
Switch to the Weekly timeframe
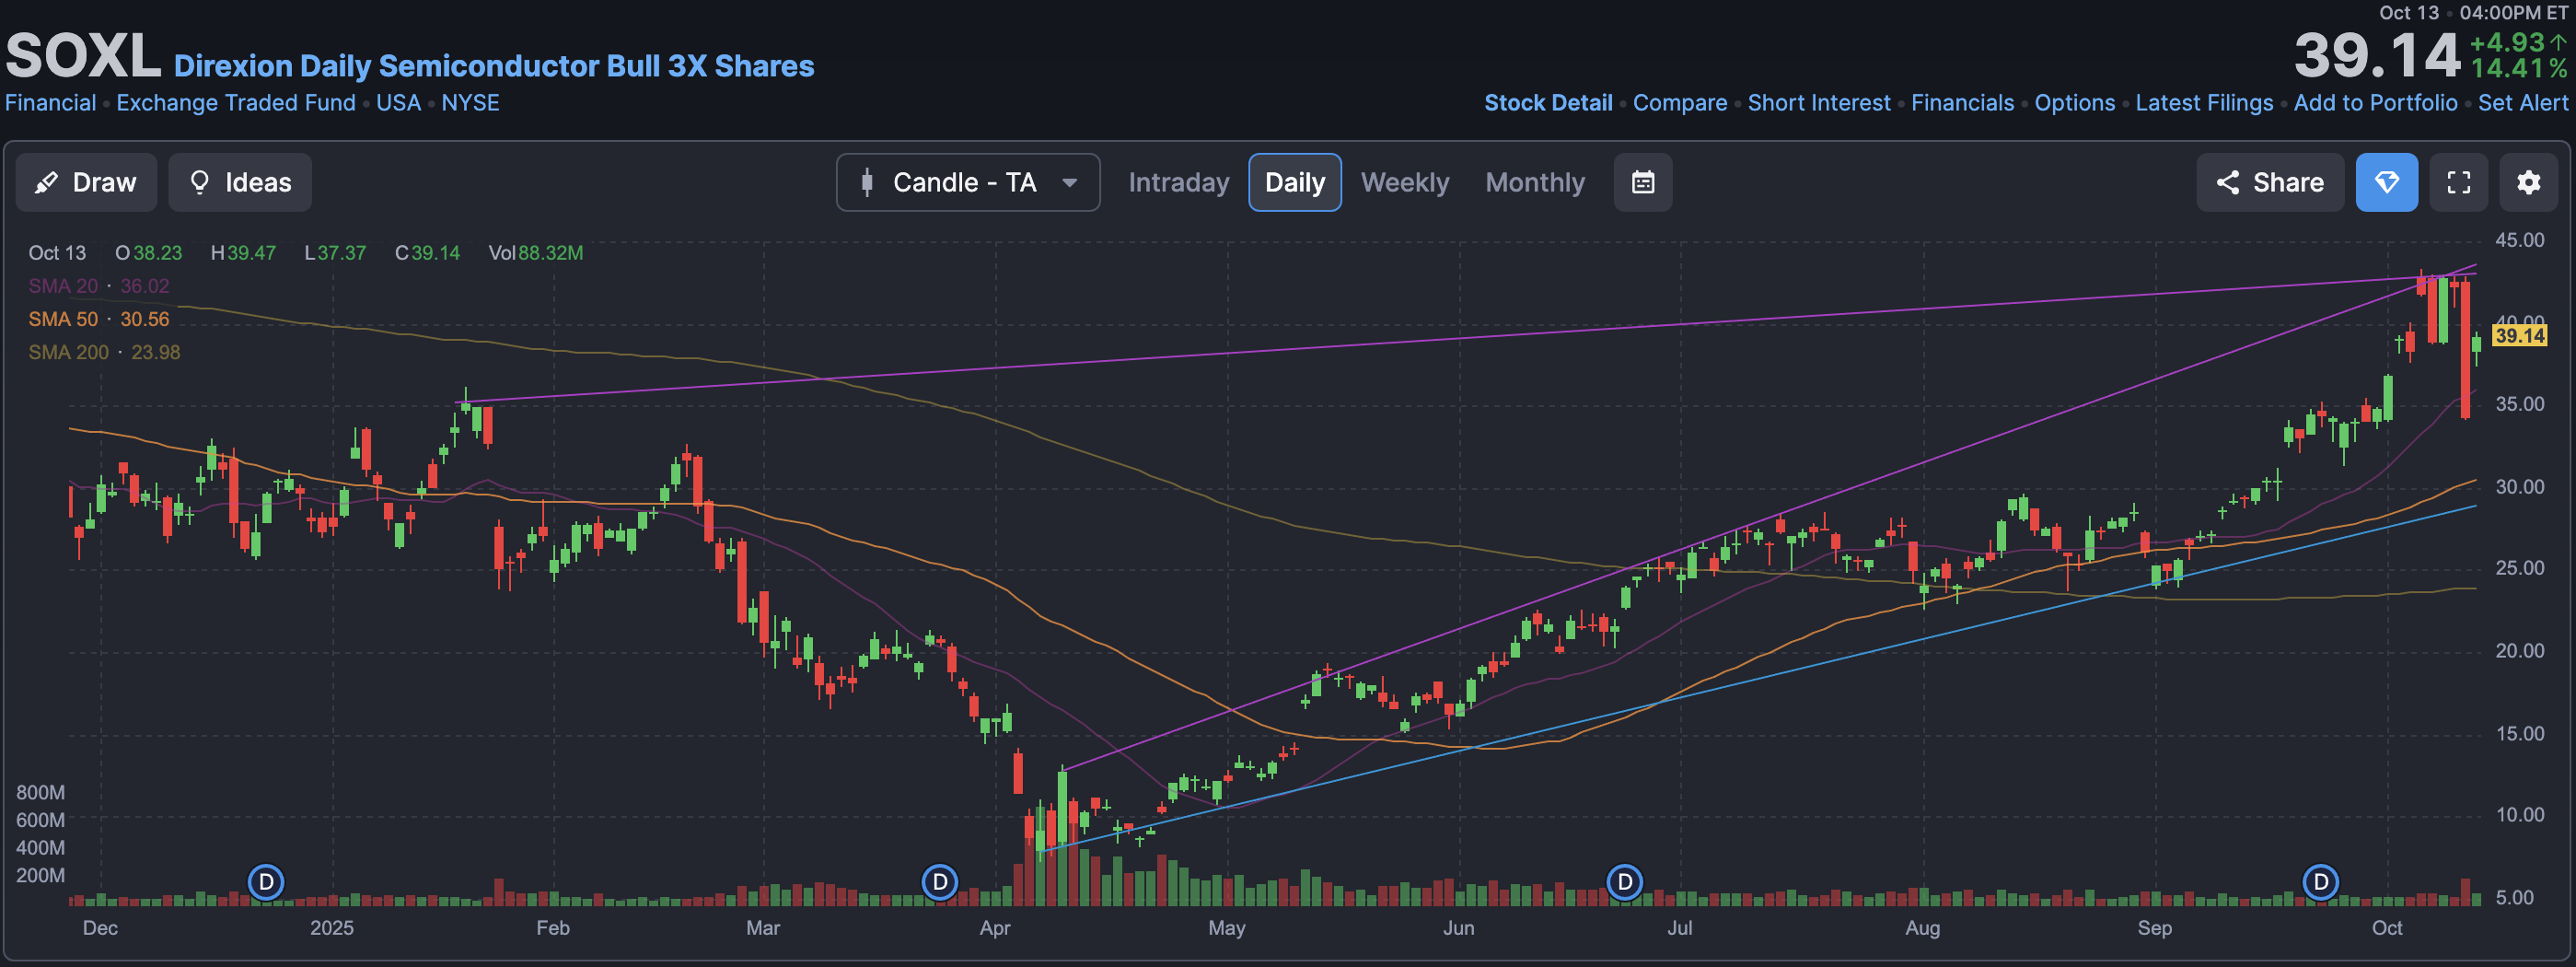point(1404,182)
